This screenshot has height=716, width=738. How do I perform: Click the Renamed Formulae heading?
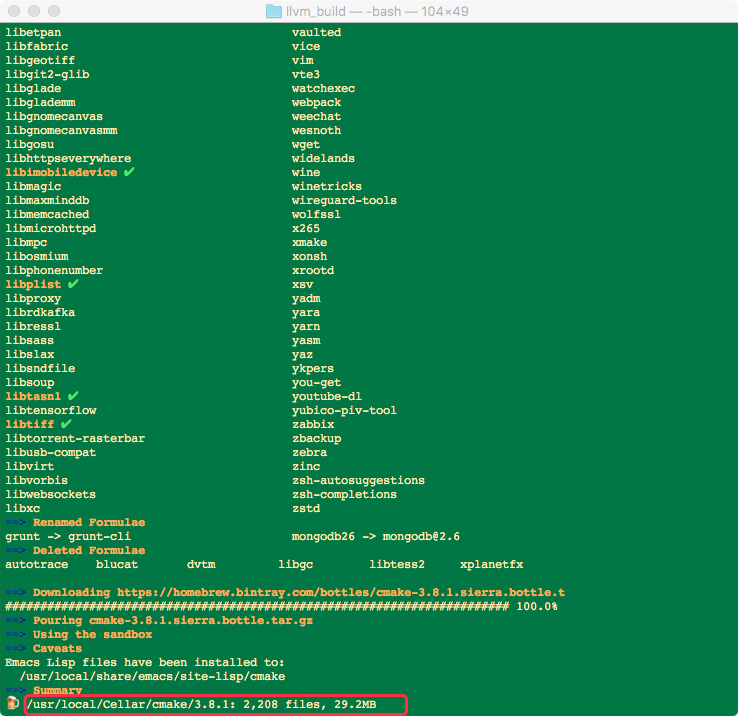(x=89, y=523)
